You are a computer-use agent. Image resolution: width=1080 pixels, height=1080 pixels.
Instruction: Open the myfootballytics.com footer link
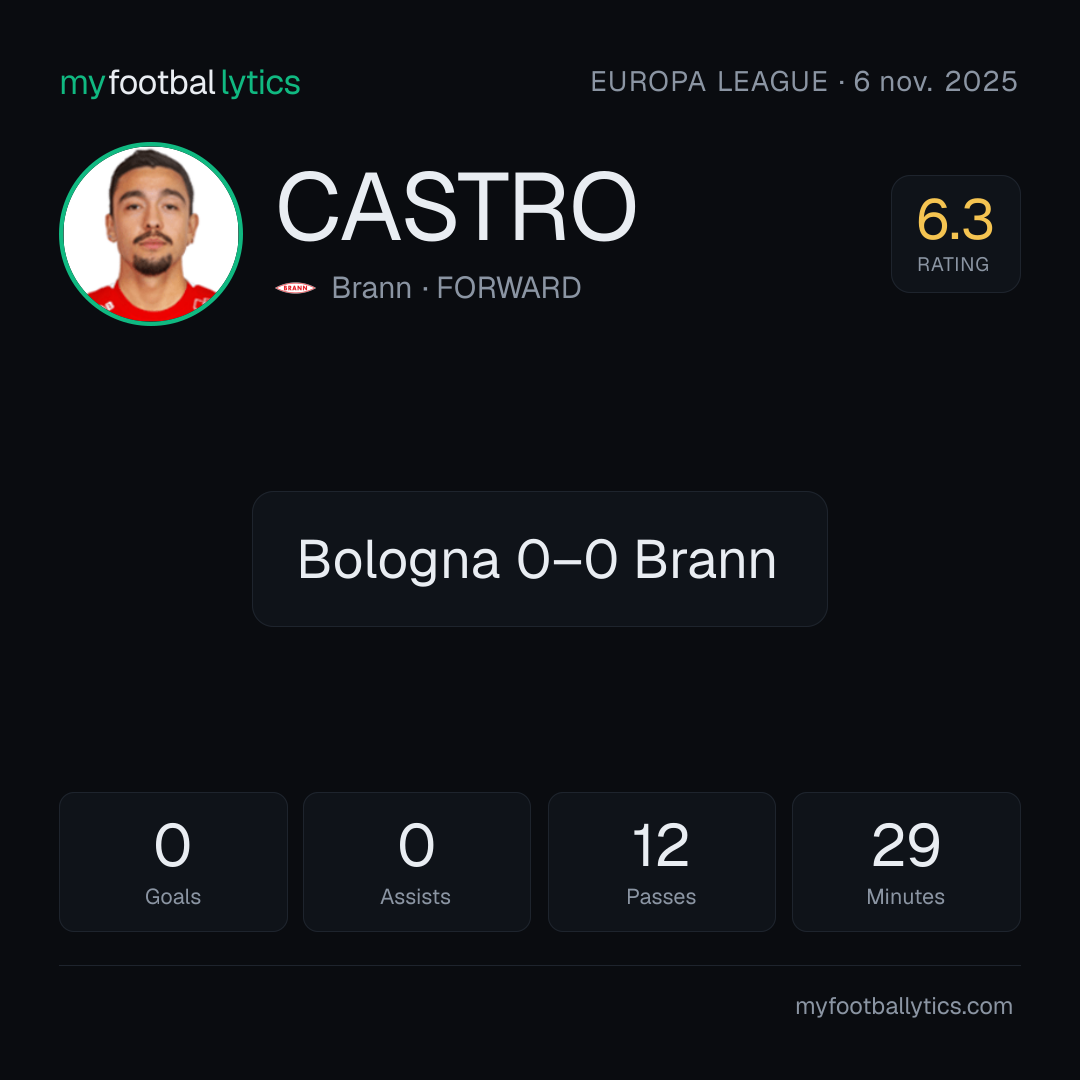coord(904,1006)
